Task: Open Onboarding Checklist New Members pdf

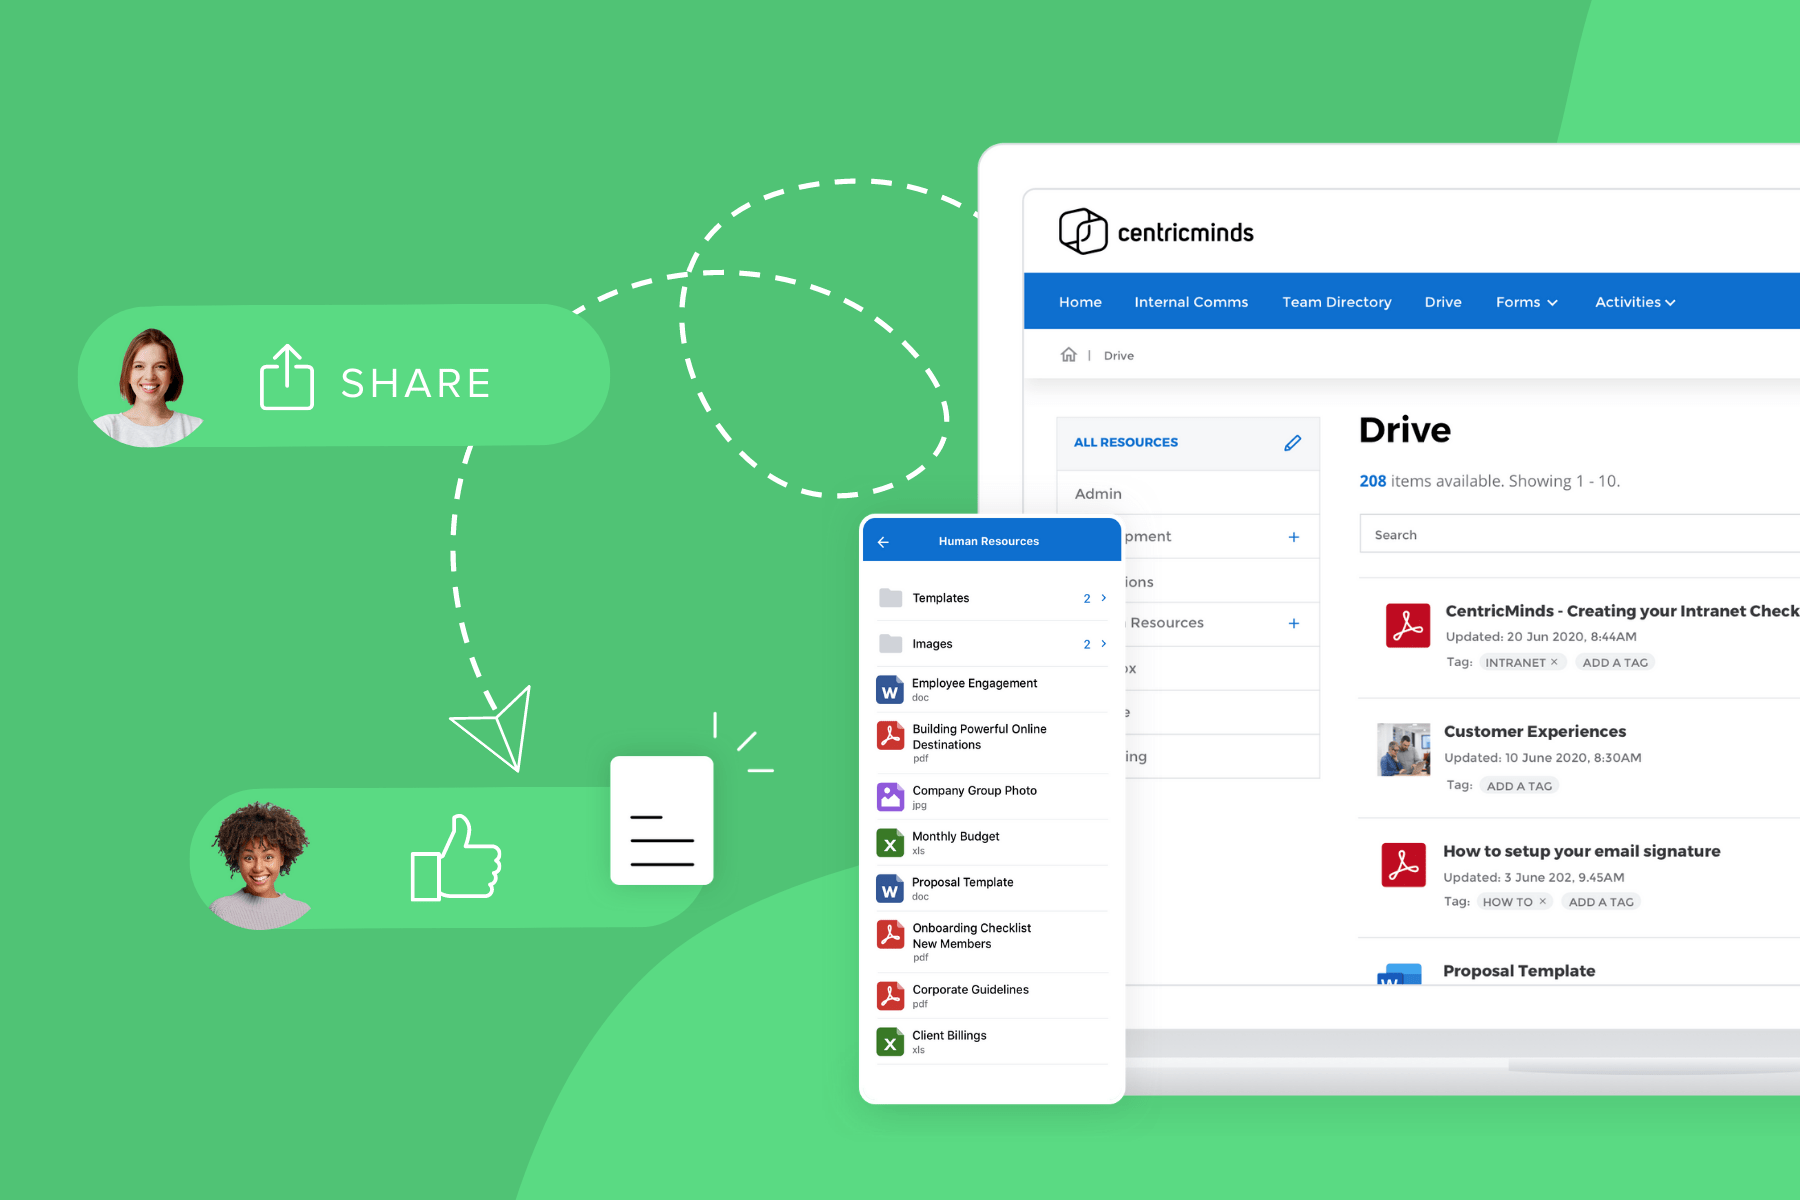Action: point(992,942)
